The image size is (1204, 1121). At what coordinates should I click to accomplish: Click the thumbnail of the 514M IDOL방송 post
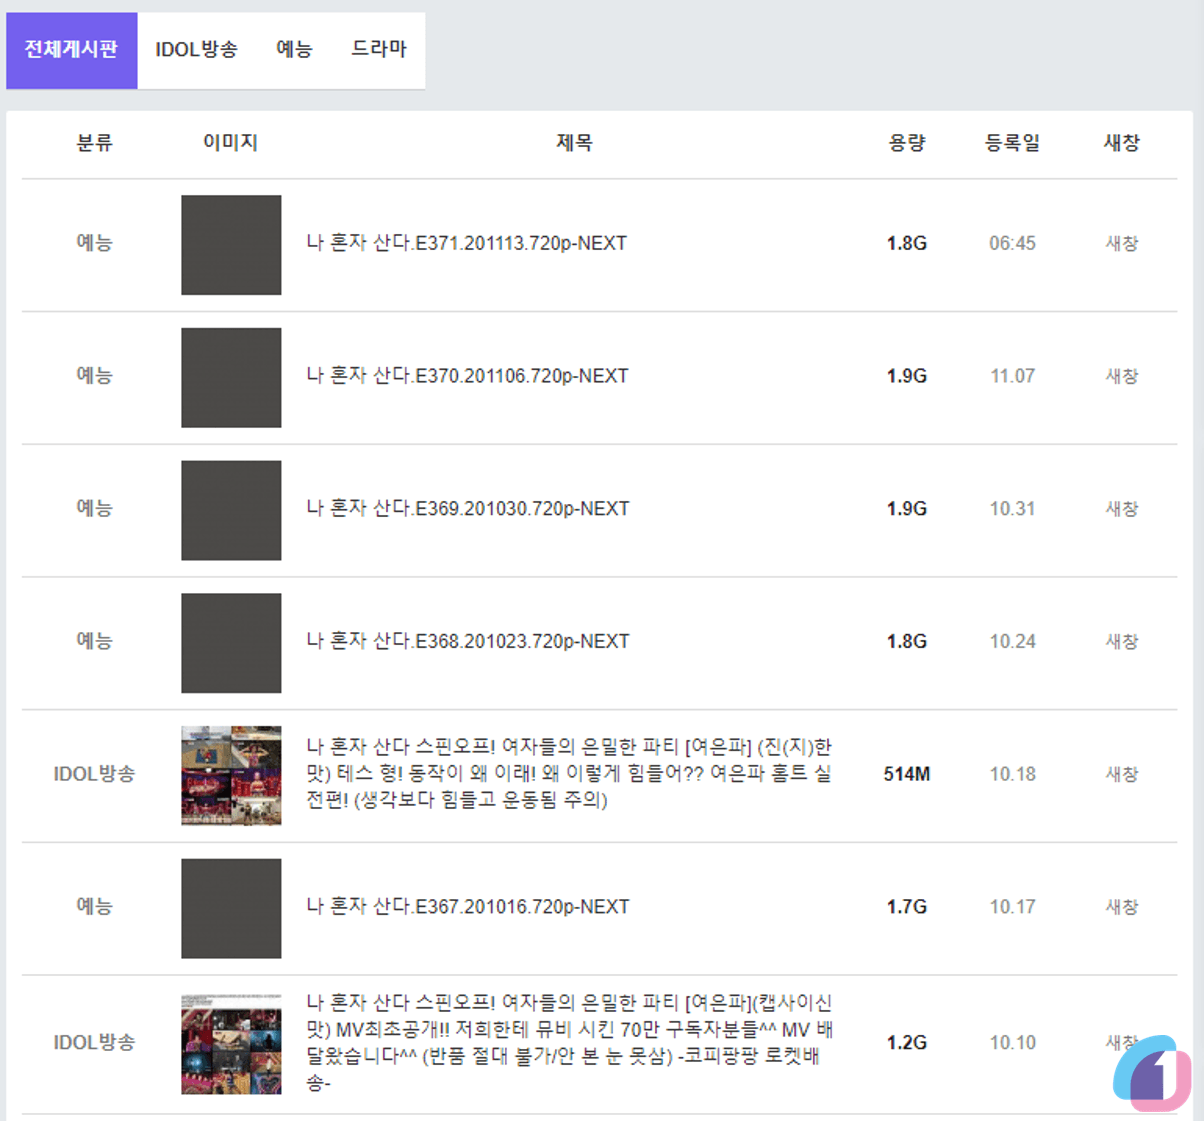click(x=231, y=776)
